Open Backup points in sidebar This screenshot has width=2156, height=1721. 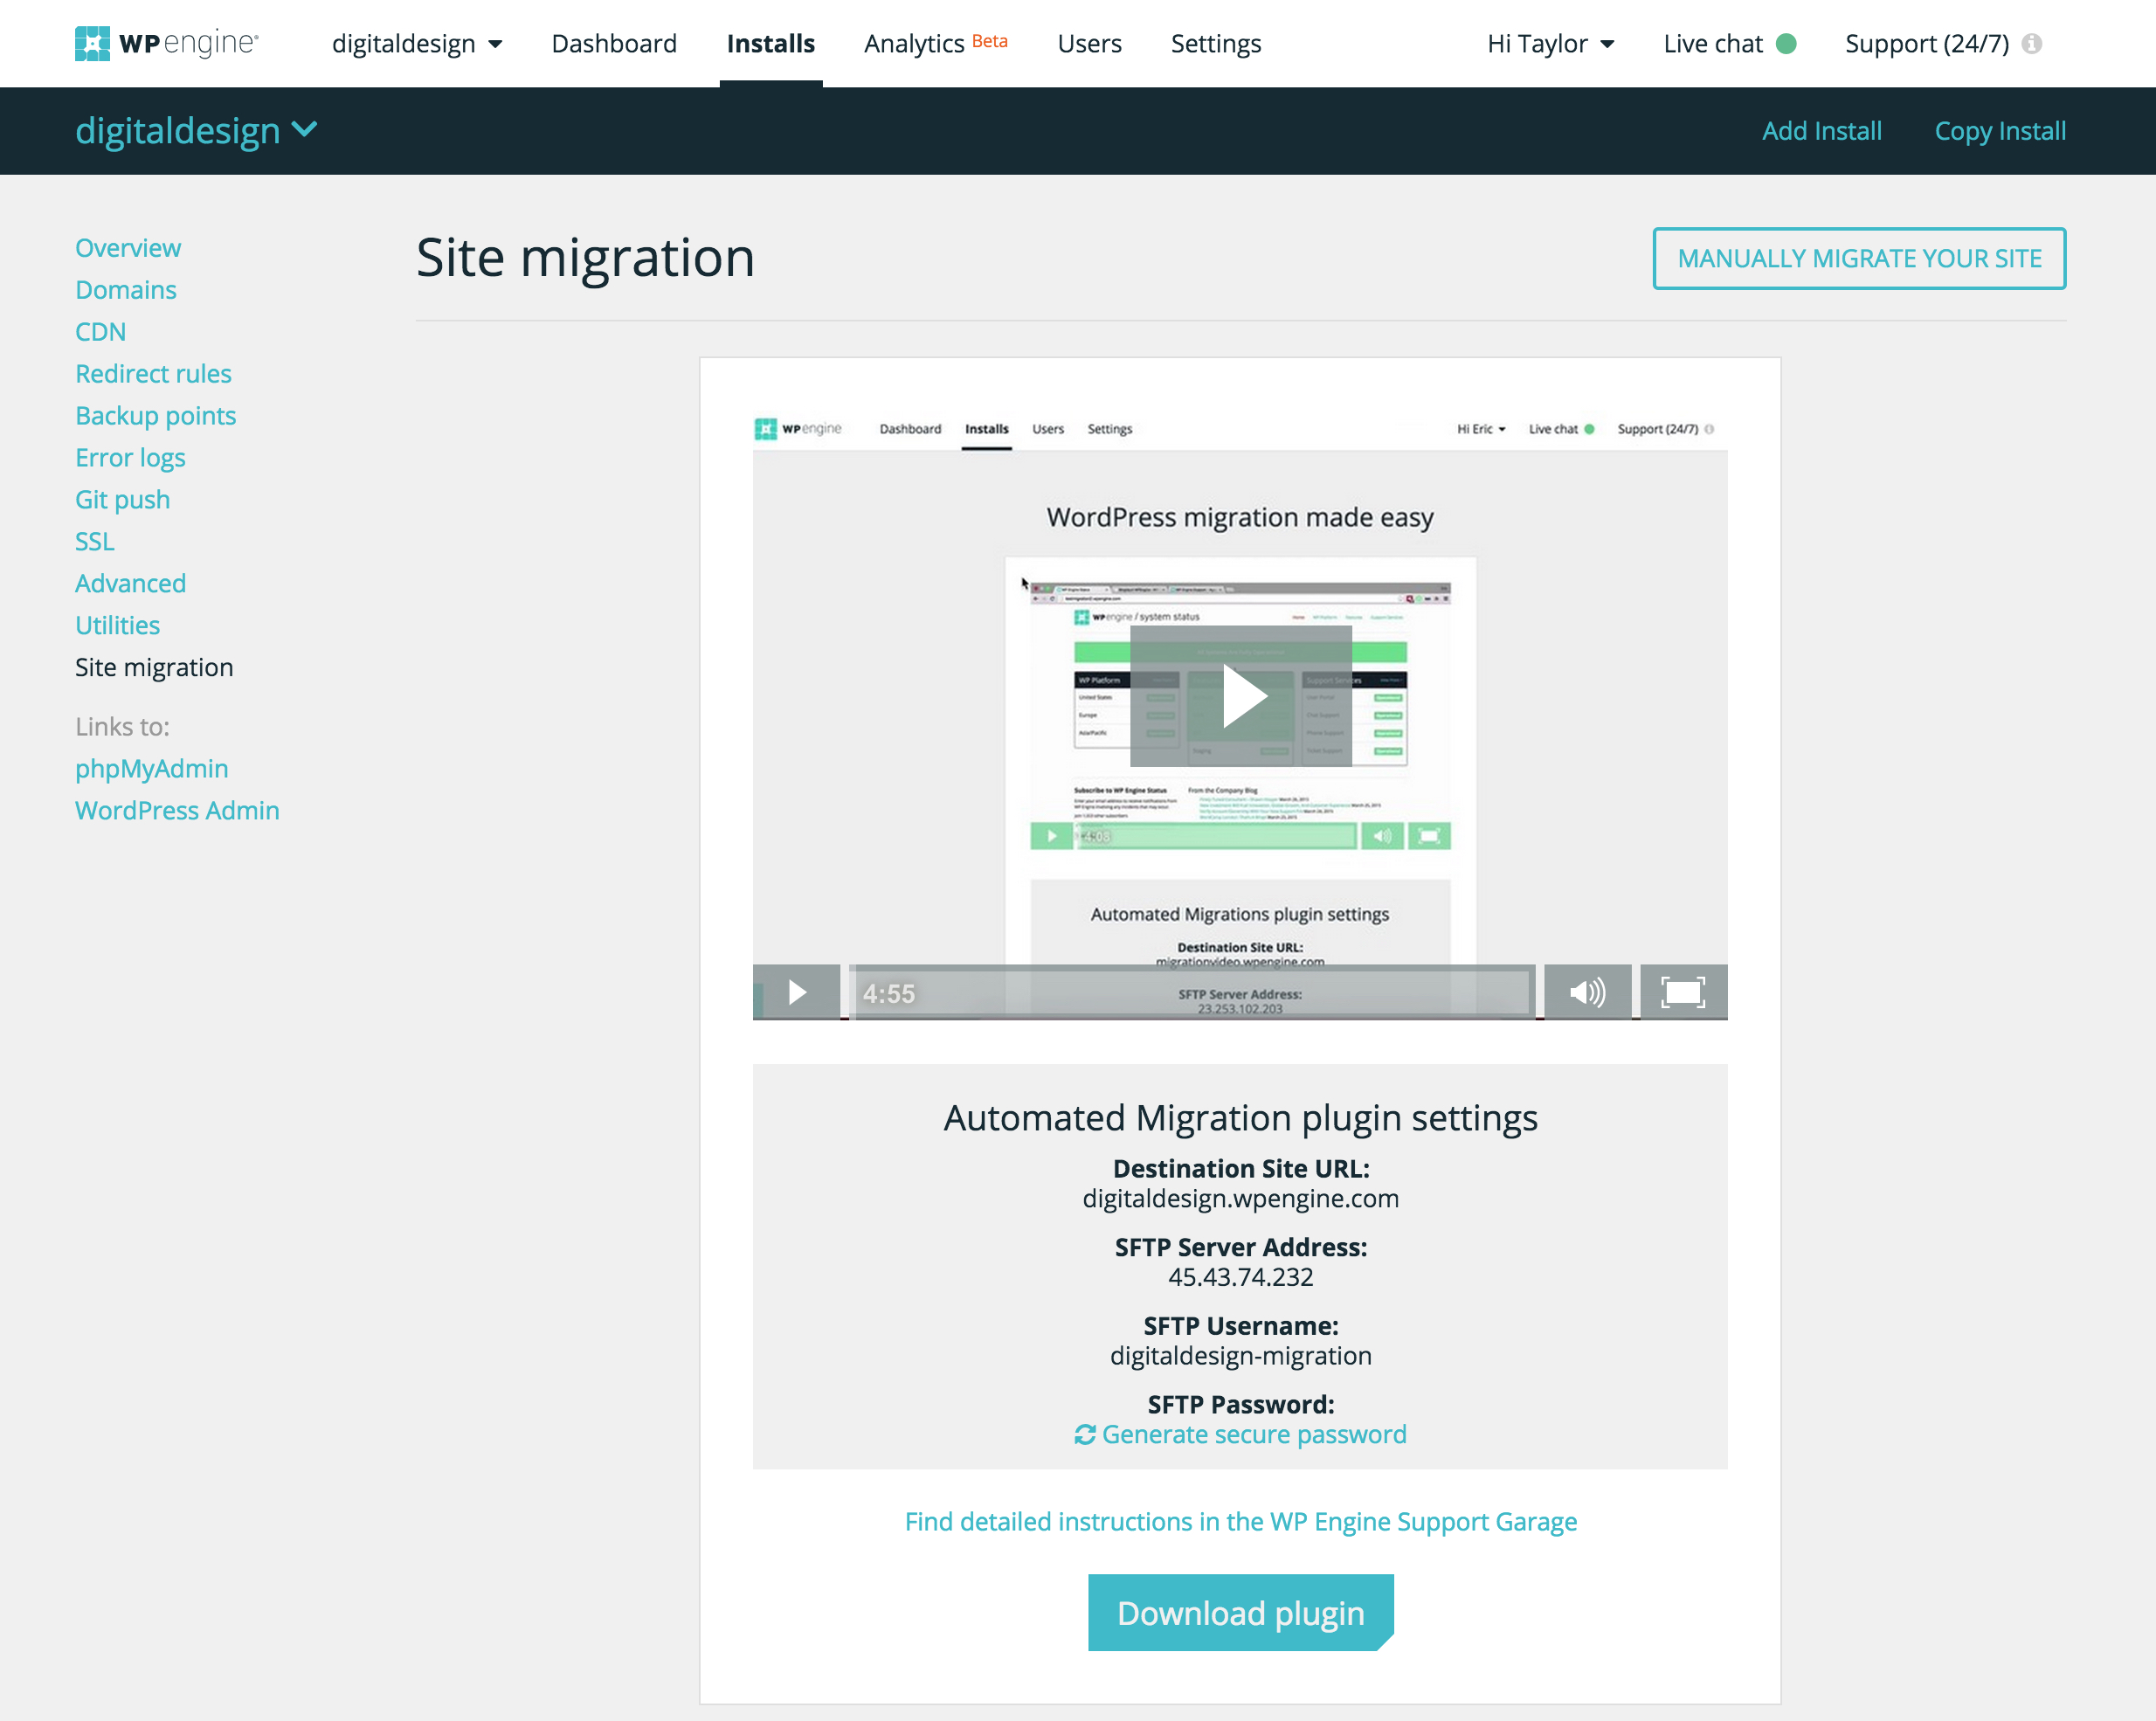[x=155, y=416]
